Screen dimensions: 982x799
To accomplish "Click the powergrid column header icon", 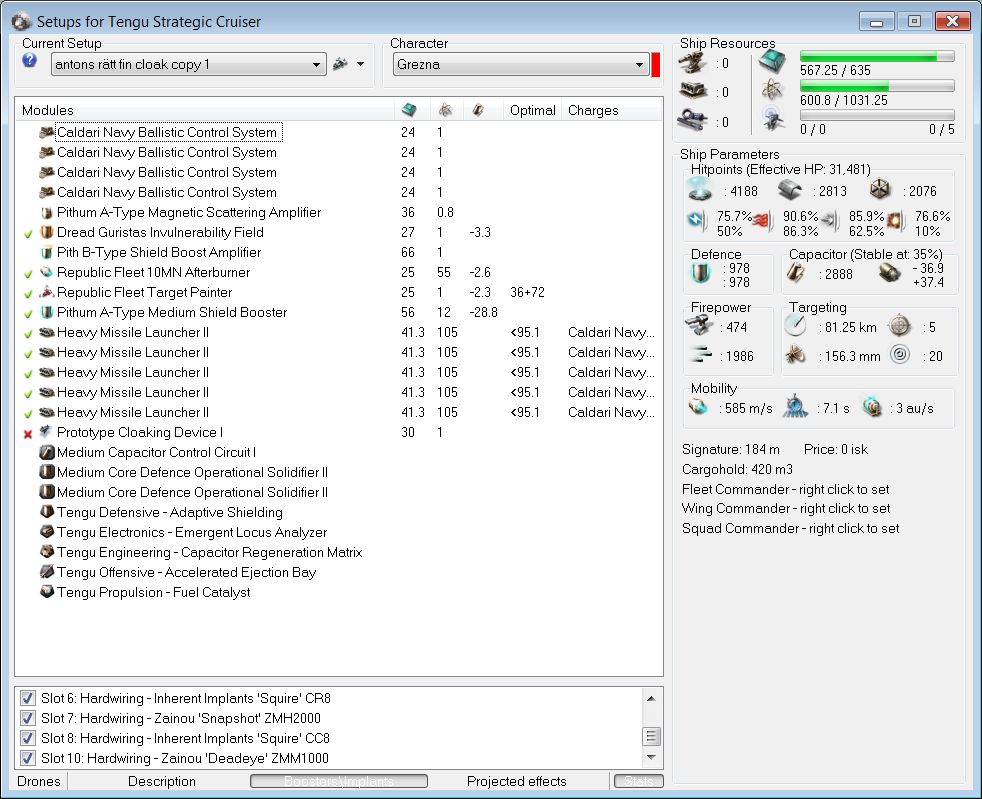I will (x=445, y=110).
